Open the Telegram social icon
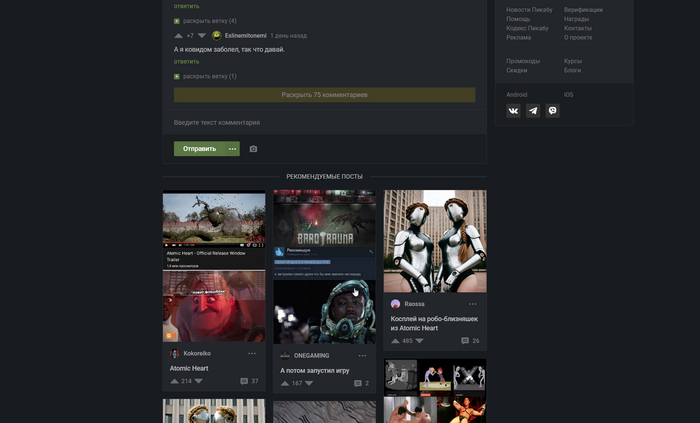This screenshot has width=700, height=423. pyautogui.click(x=533, y=111)
